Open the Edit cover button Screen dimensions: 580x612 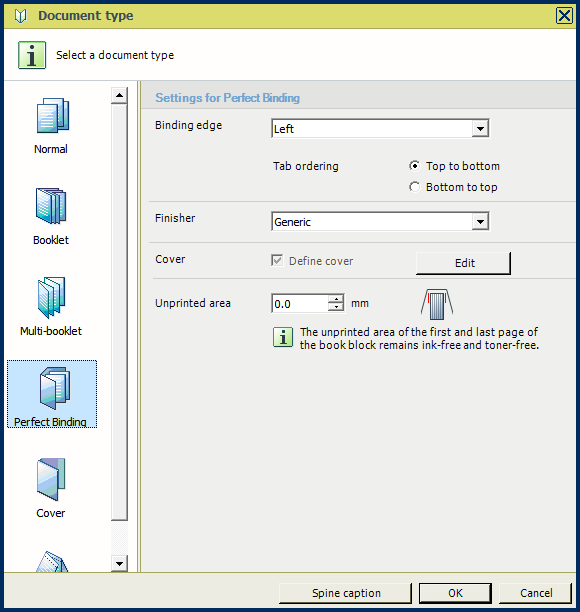coord(463,263)
